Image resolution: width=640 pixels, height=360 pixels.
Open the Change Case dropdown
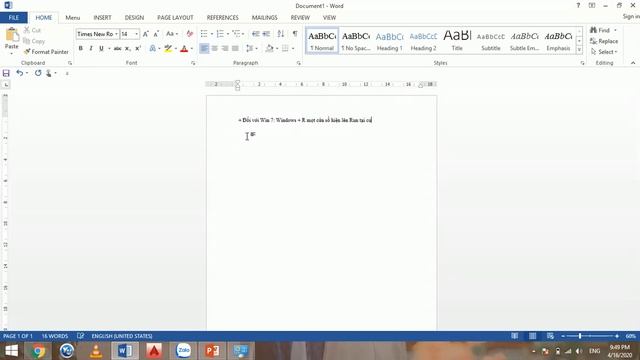point(172,34)
